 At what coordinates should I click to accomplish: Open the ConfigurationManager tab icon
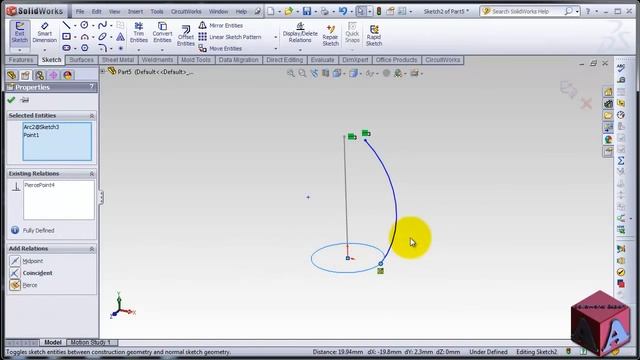[39, 75]
